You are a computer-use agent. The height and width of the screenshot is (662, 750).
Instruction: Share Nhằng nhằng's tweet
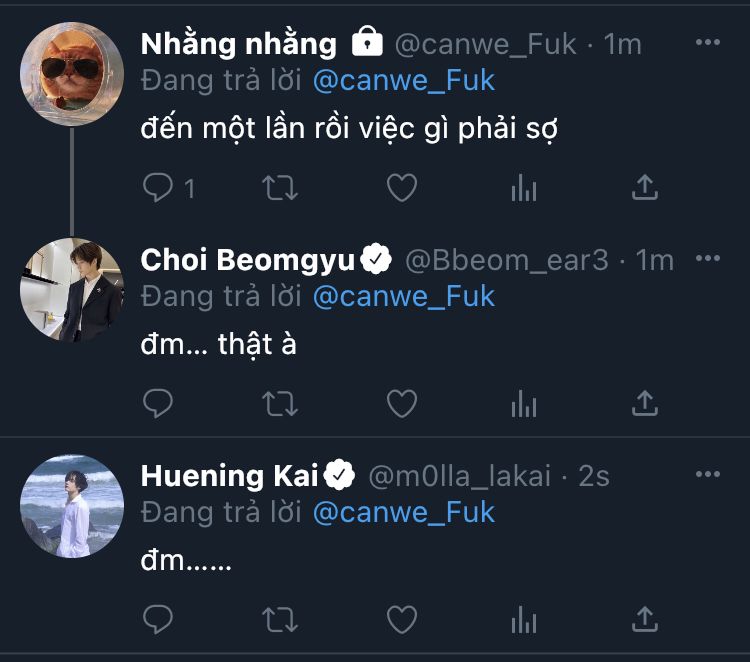coord(645,187)
